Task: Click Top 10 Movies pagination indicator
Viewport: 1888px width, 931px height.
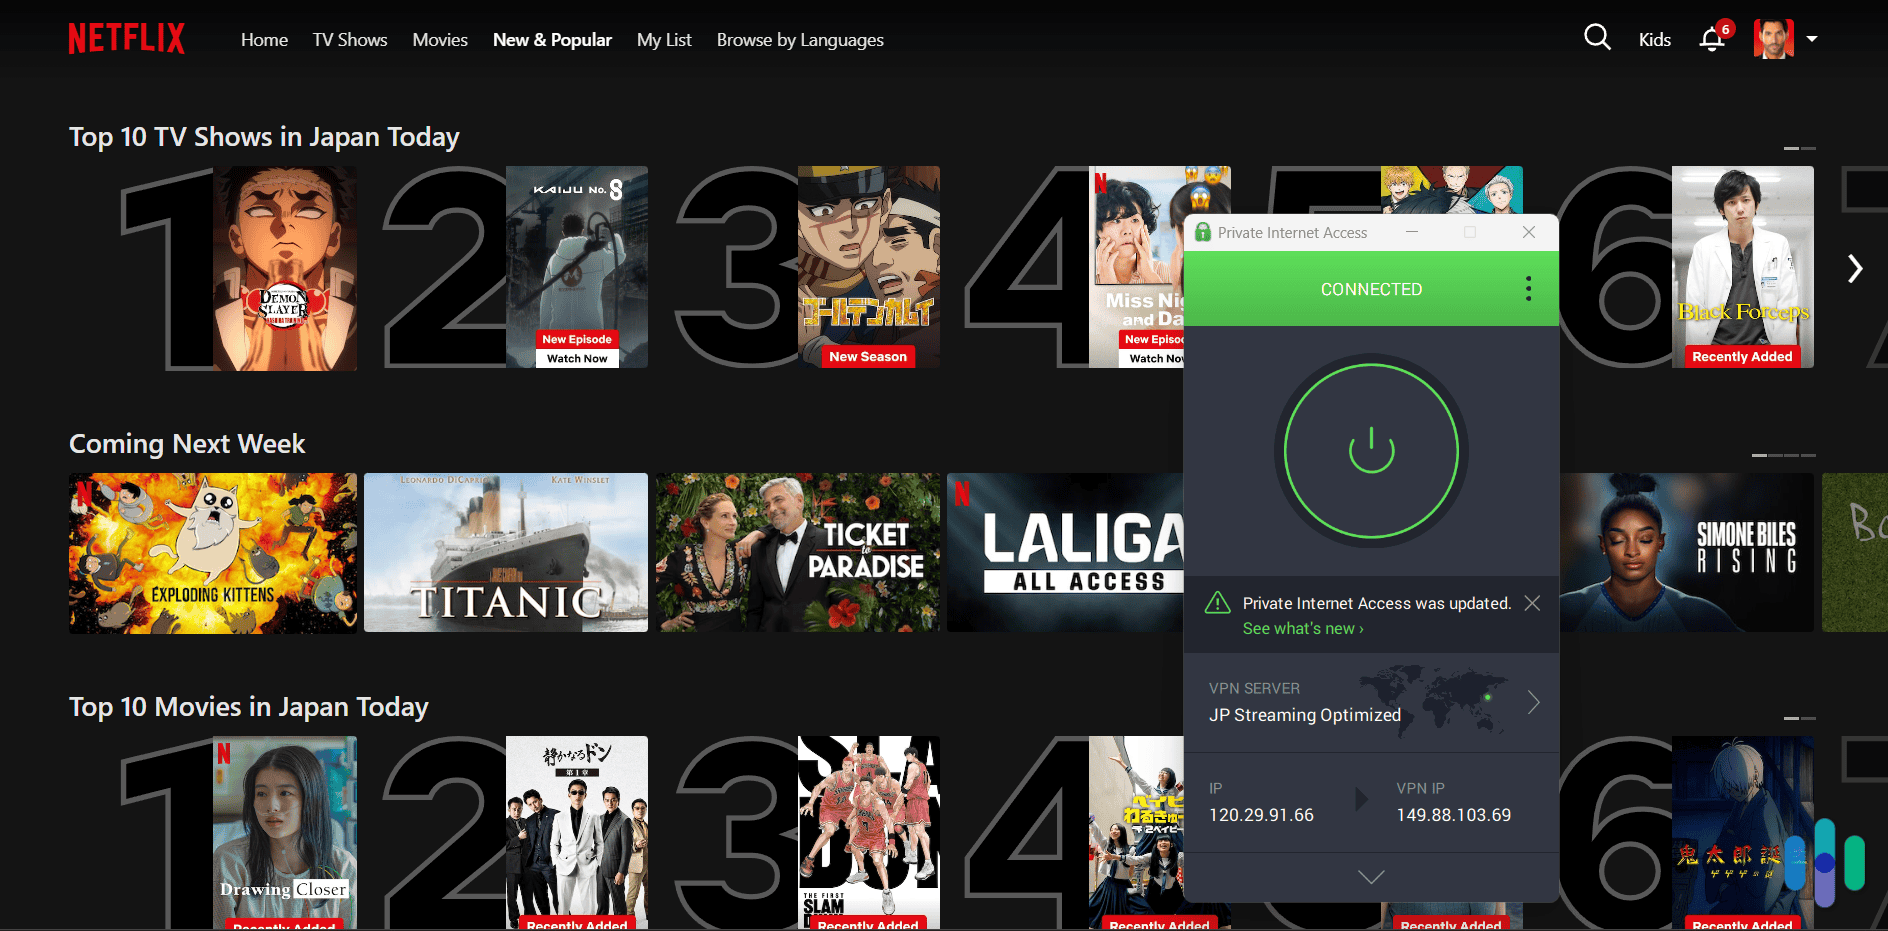Action: [1800, 718]
